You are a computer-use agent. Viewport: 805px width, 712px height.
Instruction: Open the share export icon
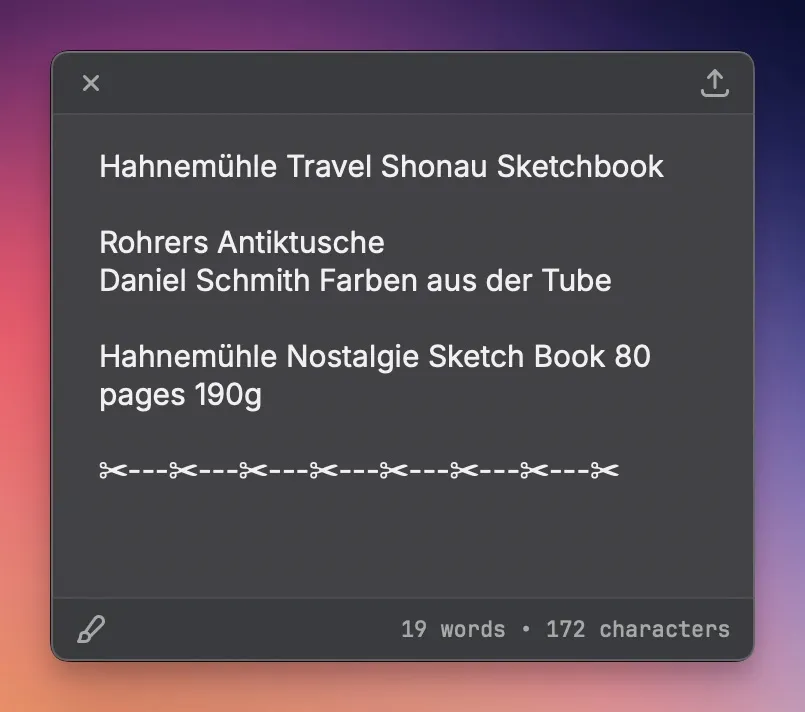[x=714, y=83]
